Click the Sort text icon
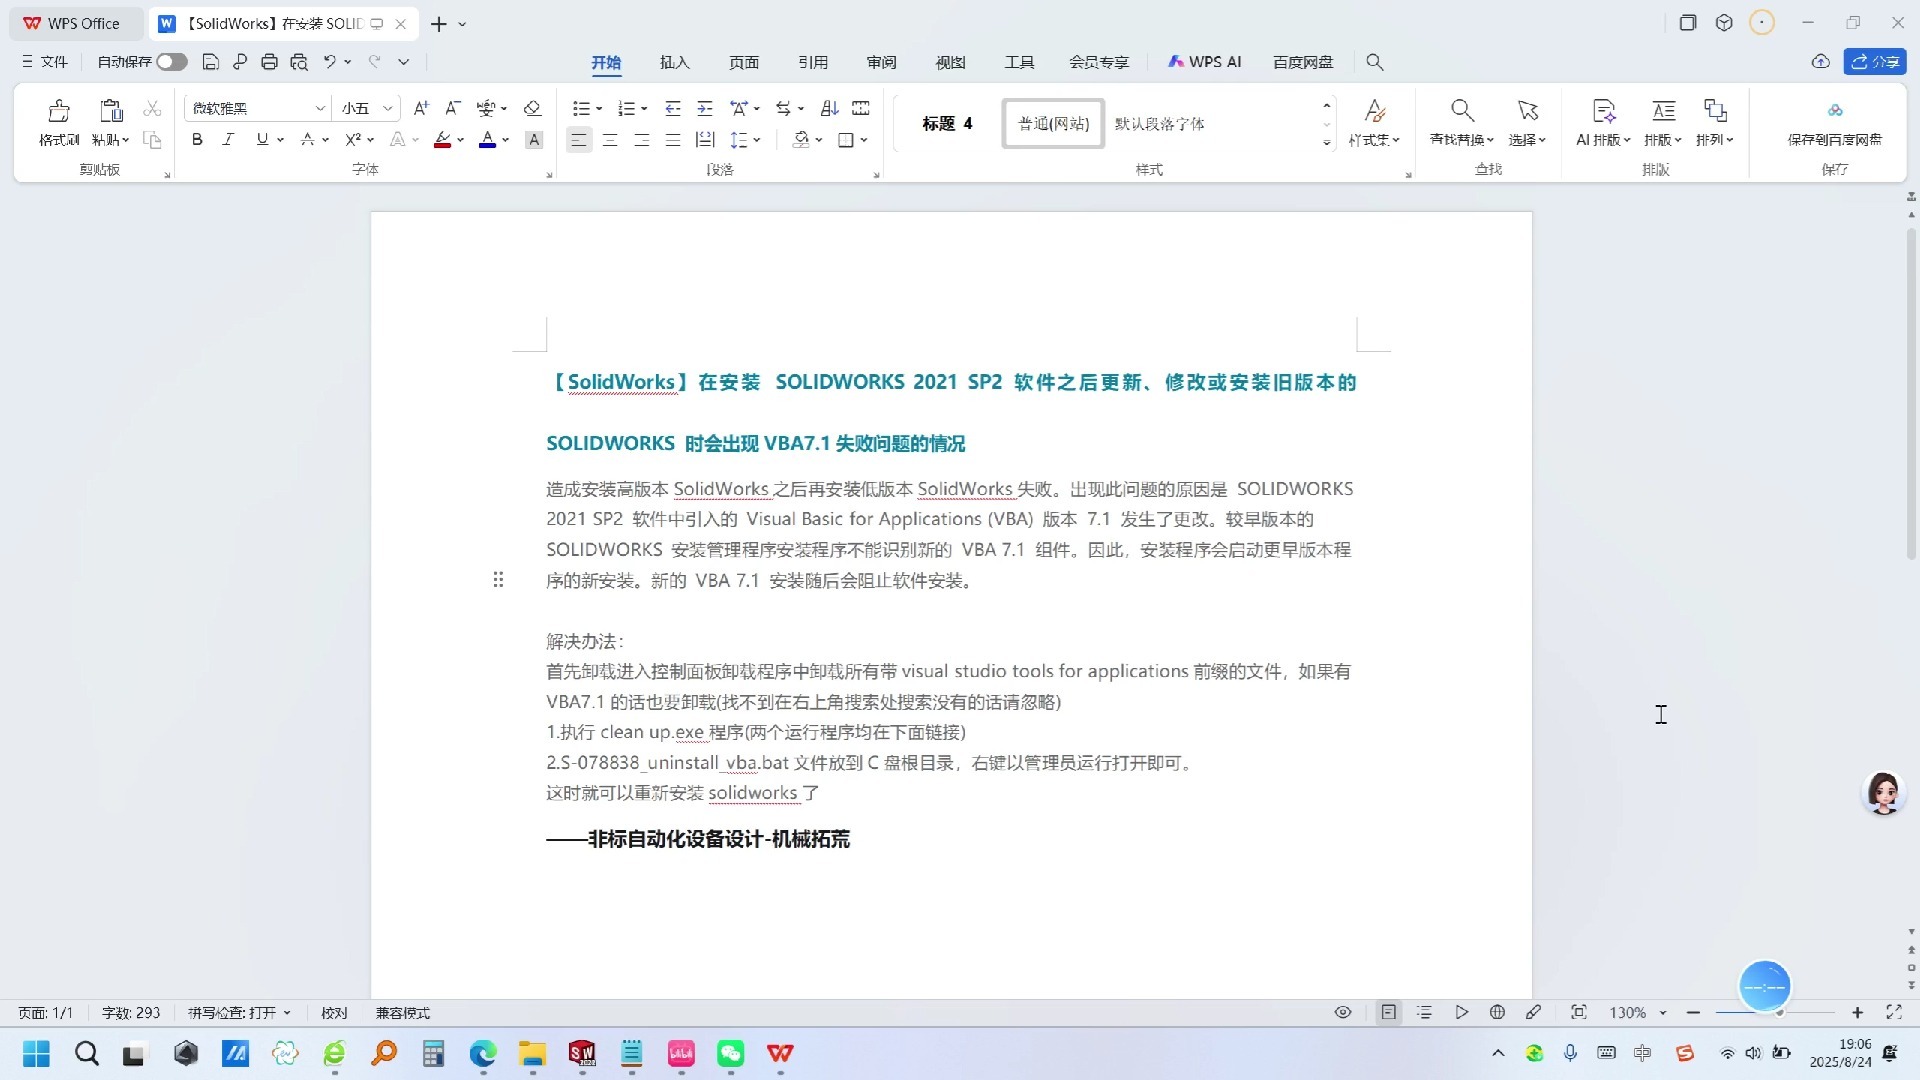 [829, 108]
